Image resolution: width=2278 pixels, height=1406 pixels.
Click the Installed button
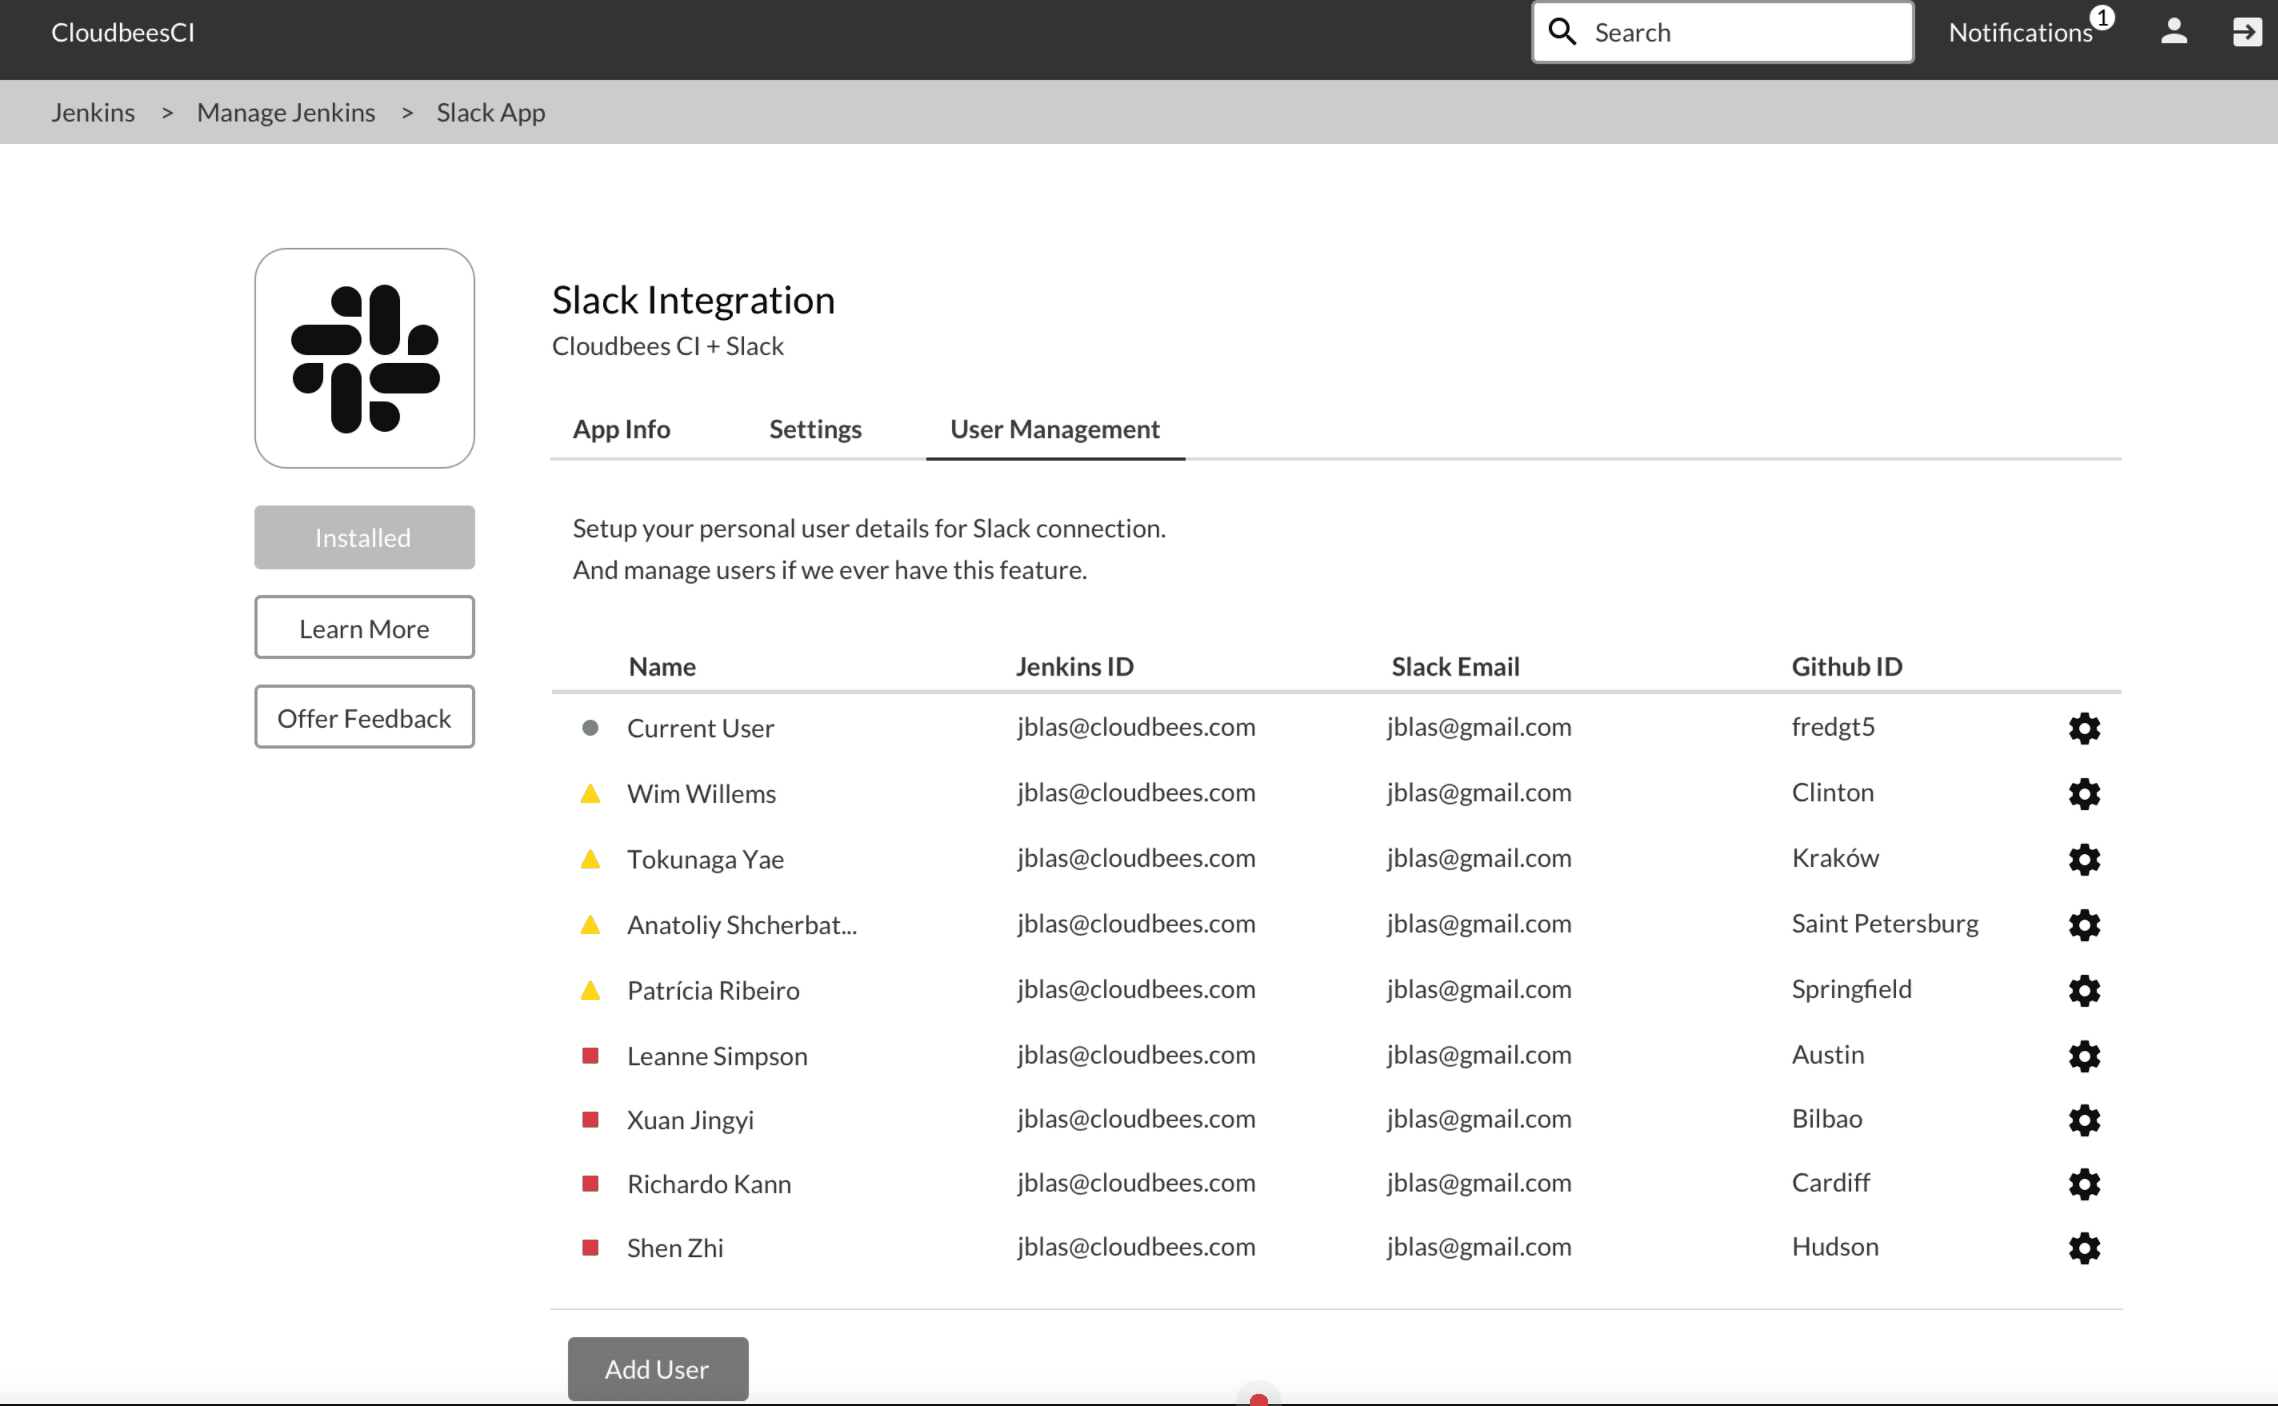click(x=364, y=537)
